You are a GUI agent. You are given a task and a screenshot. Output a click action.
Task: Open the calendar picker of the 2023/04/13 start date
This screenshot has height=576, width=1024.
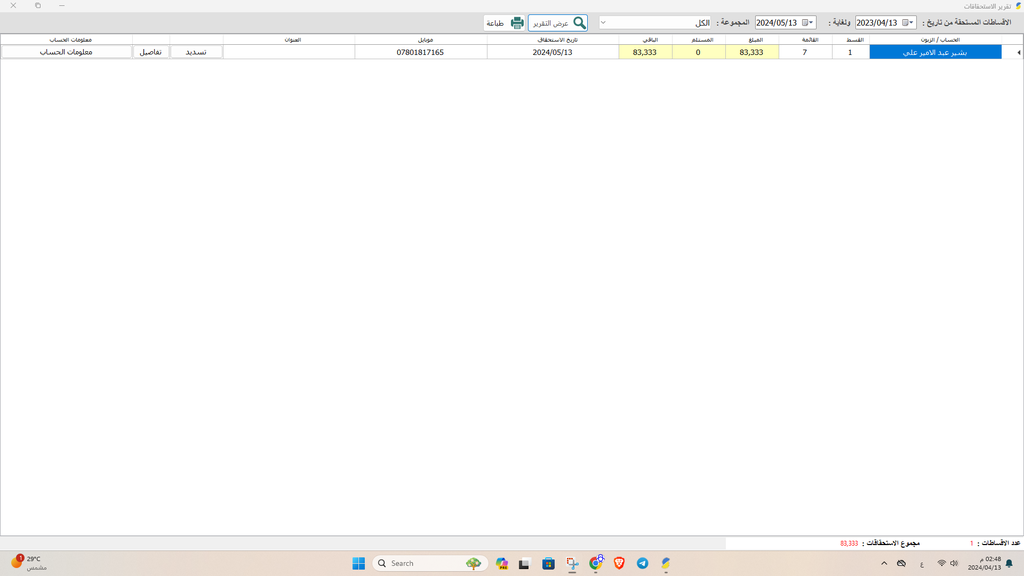907,23
